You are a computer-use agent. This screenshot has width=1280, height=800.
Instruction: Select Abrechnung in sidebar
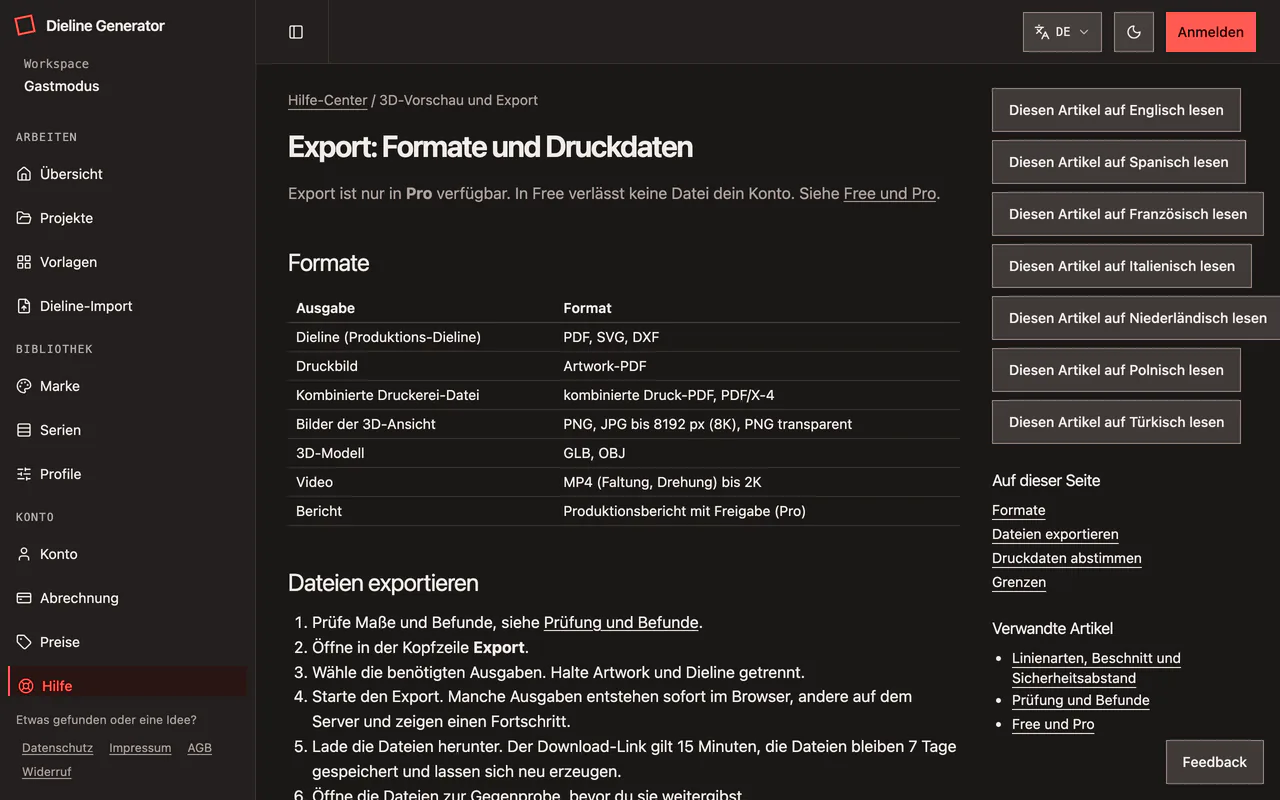tap(127, 598)
